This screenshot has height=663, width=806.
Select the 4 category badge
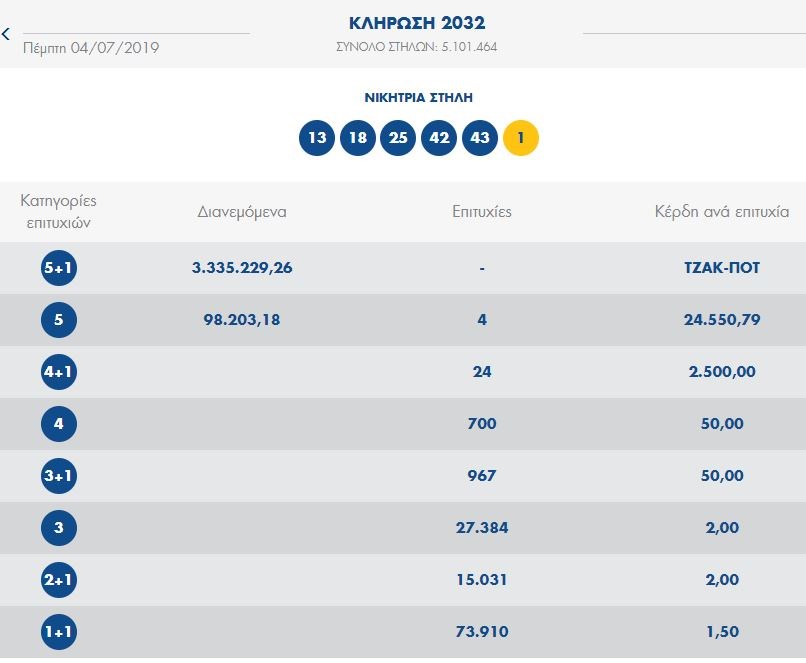pos(59,423)
